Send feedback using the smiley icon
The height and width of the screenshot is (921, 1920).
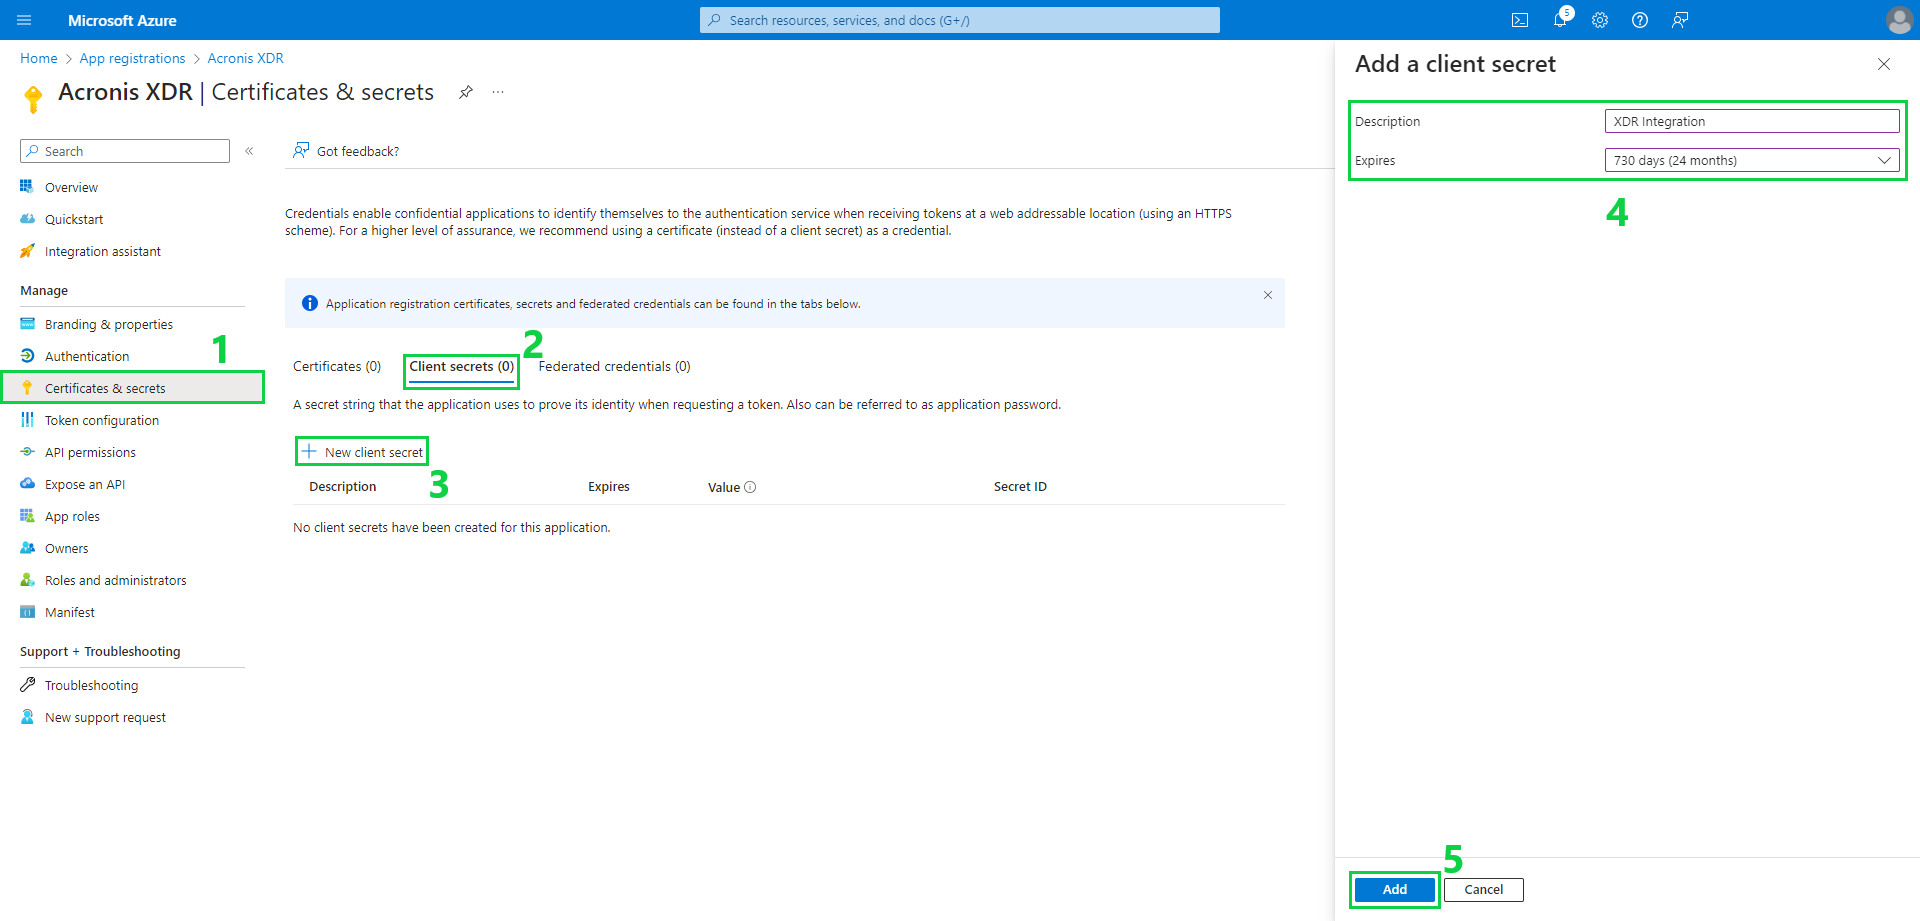click(x=1680, y=20)
